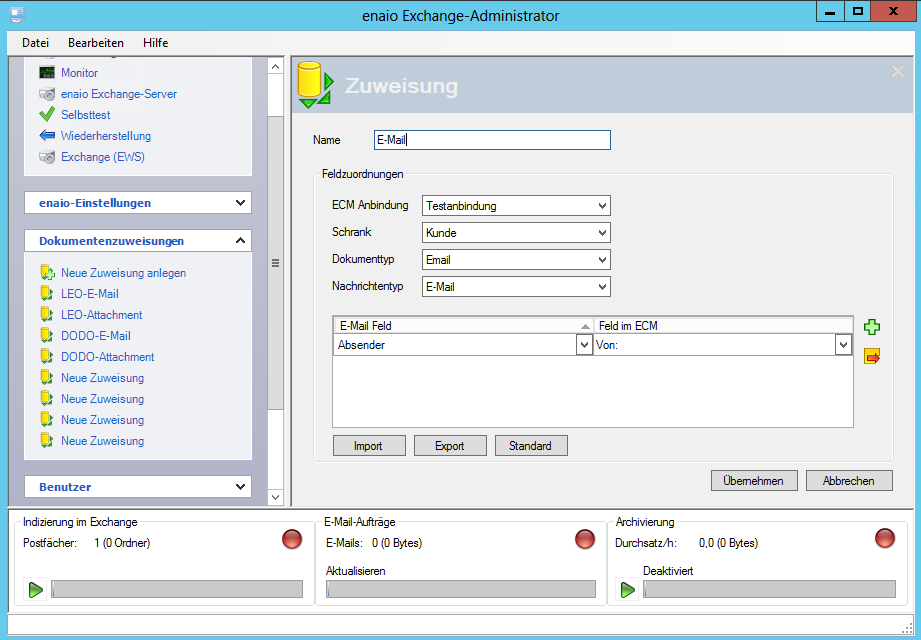
Task: Click the Monitor icon in the sidebar
Action: 47,73
